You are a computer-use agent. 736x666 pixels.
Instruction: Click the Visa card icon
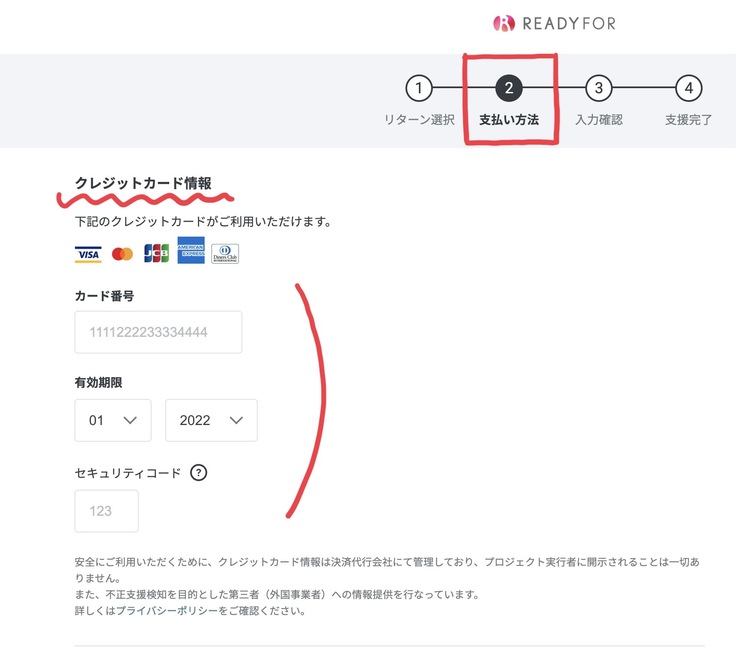(89, 254)
